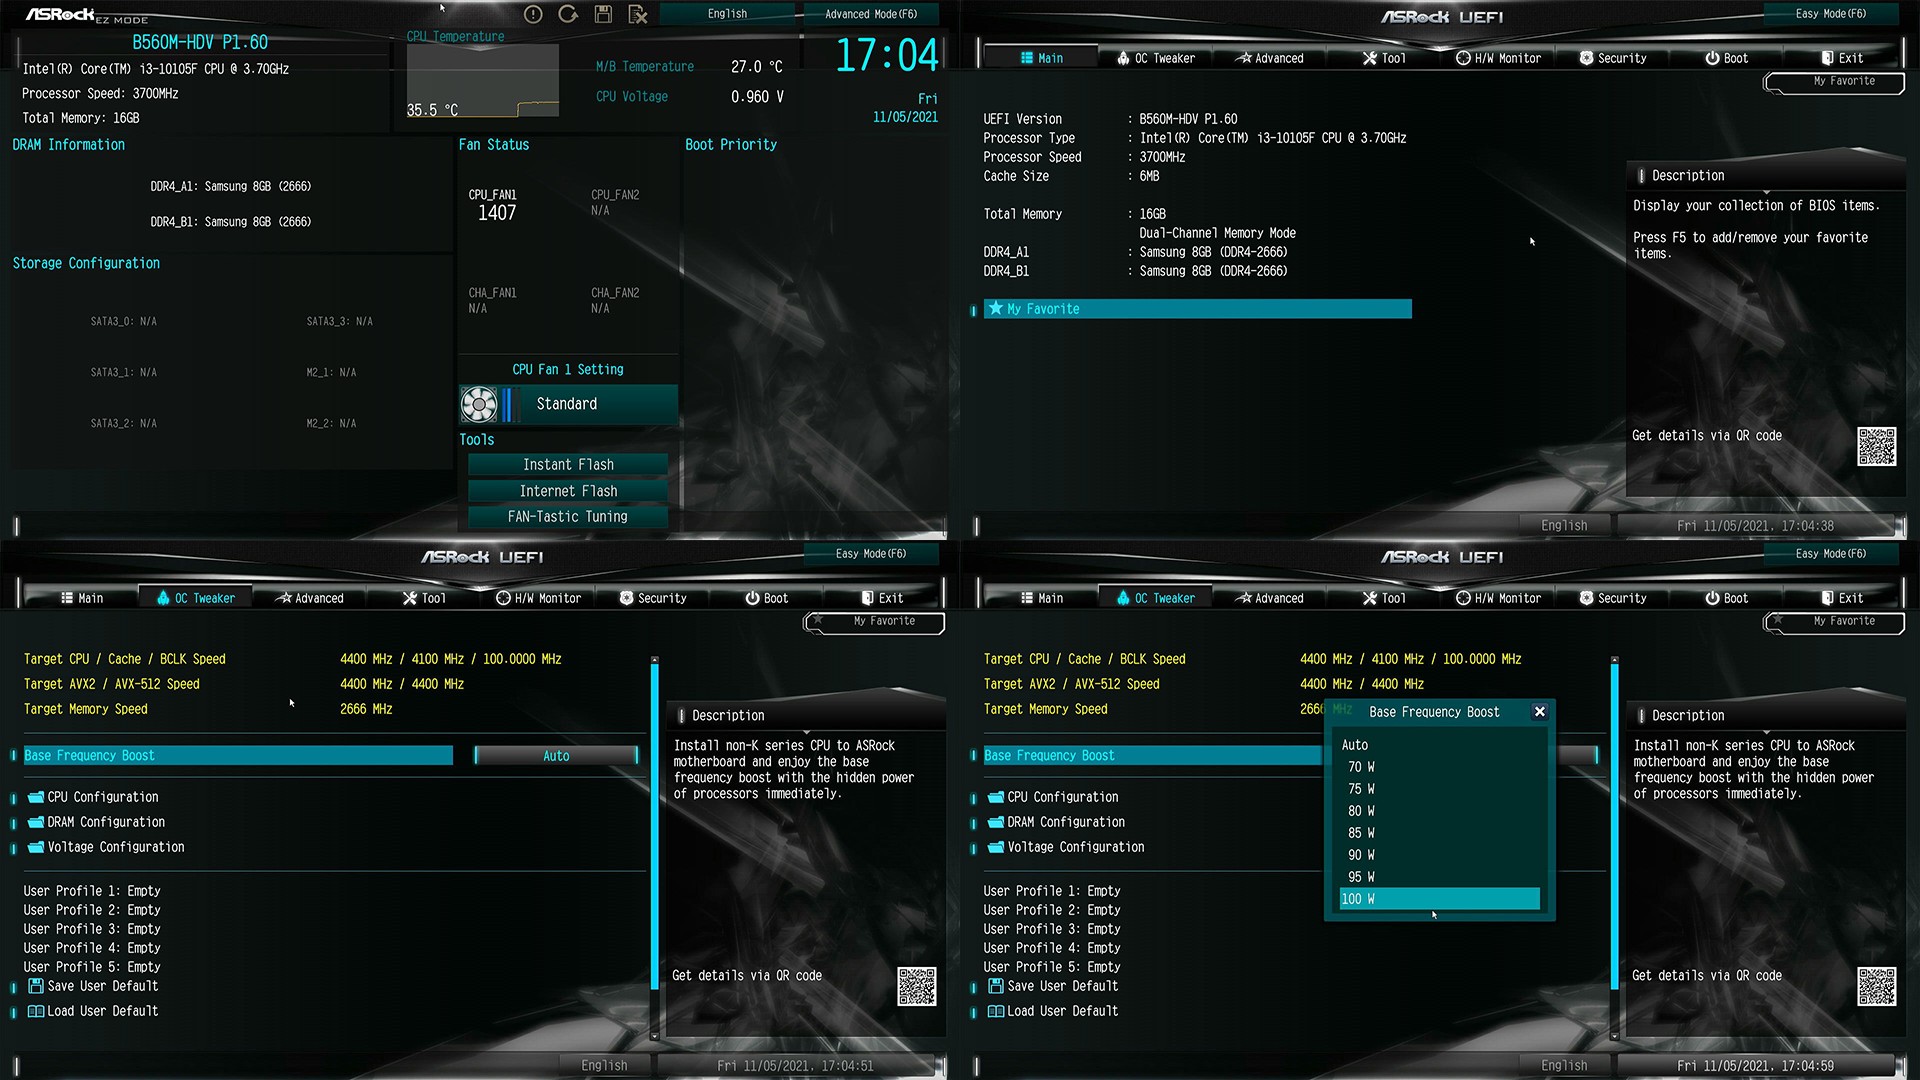Click the floppy disk save icon
1920x1080 pixels.
coord(603,14)
